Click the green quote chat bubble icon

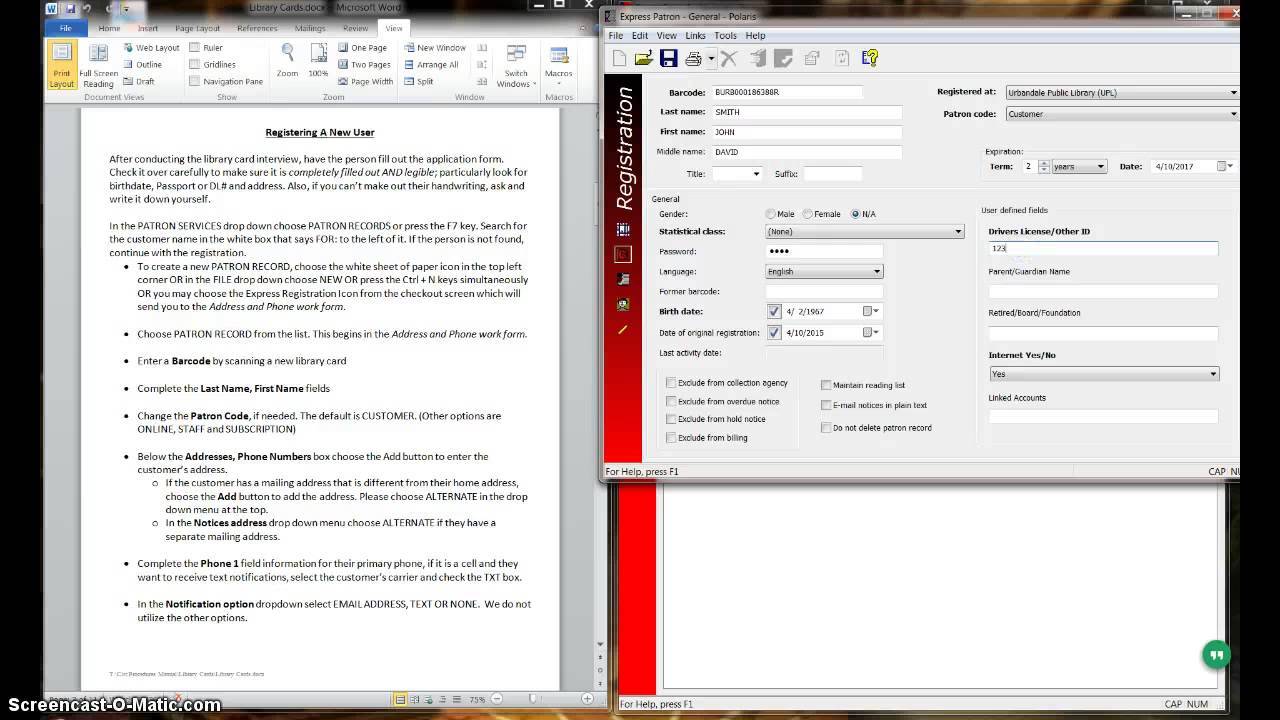click(1216, 656)
